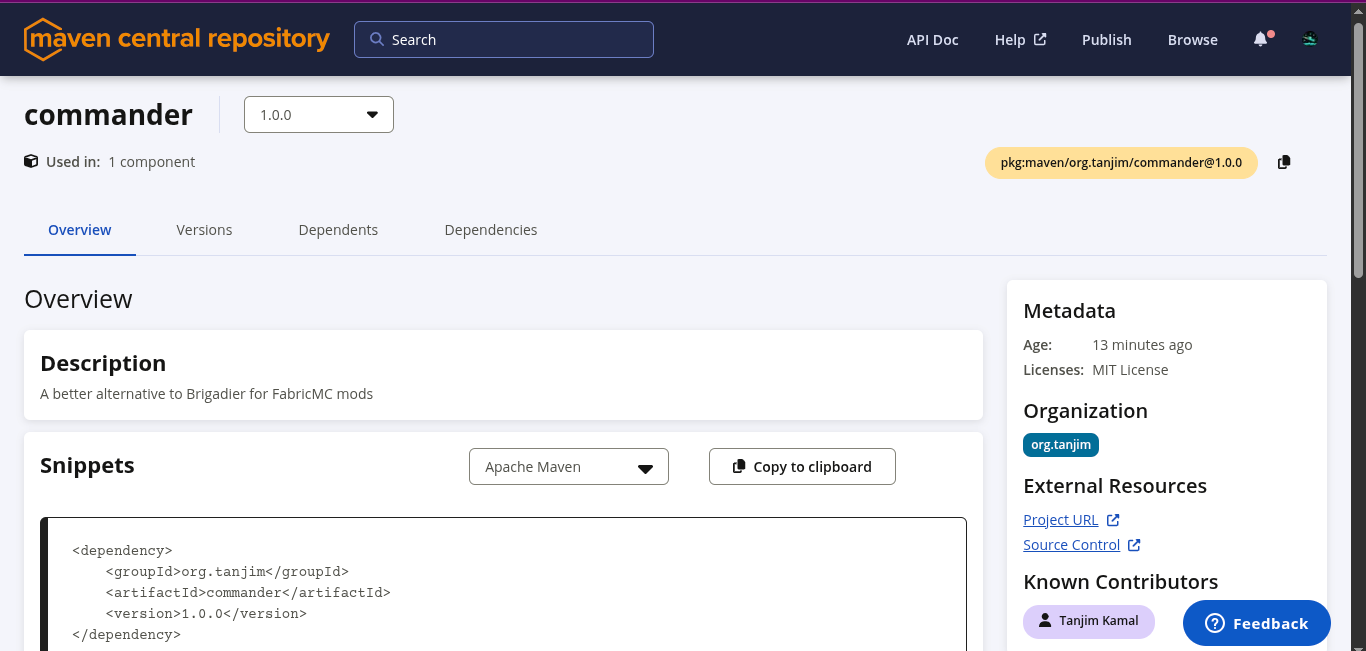Click the magnifier icon in the search bar
This screenshot has width=1366, height=651.
tap(377, 40)
